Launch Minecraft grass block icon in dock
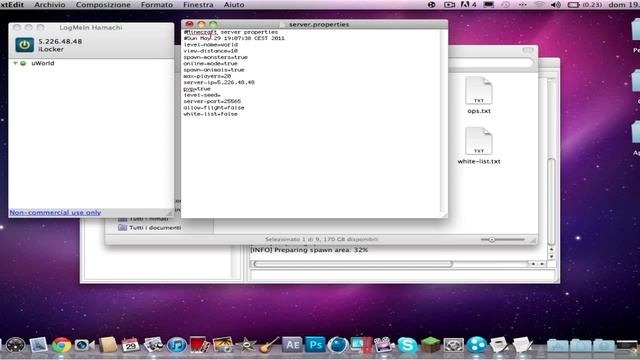 (430, 345)
